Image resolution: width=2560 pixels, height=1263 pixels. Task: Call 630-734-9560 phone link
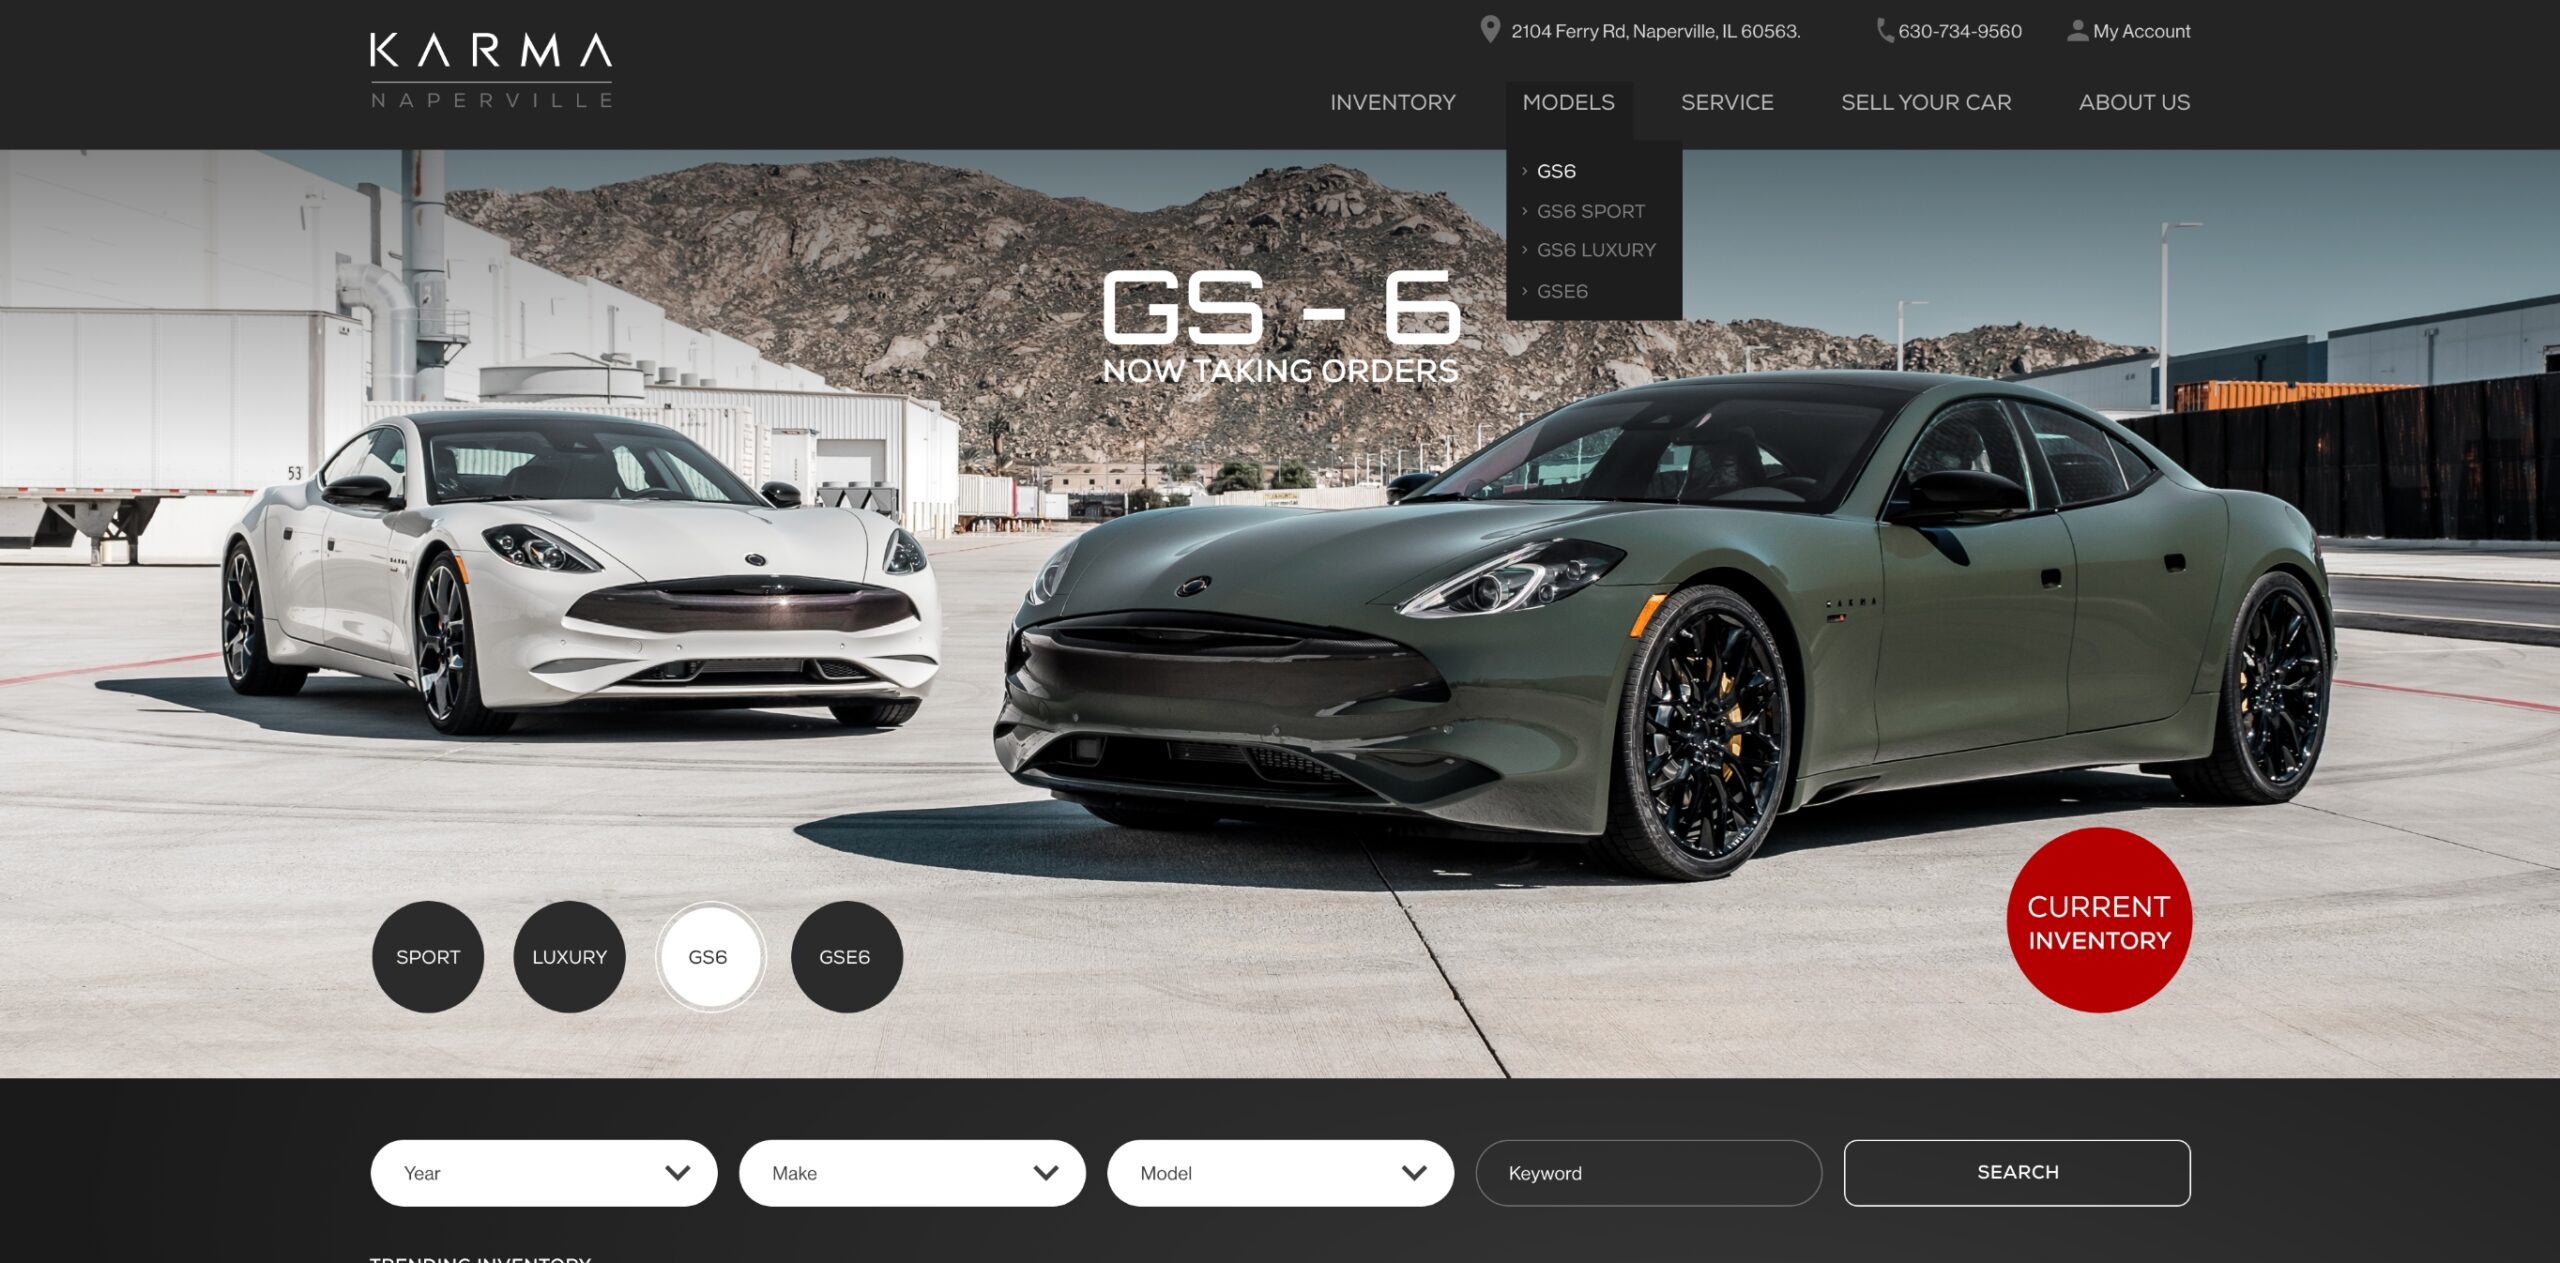pos(1959,31)
